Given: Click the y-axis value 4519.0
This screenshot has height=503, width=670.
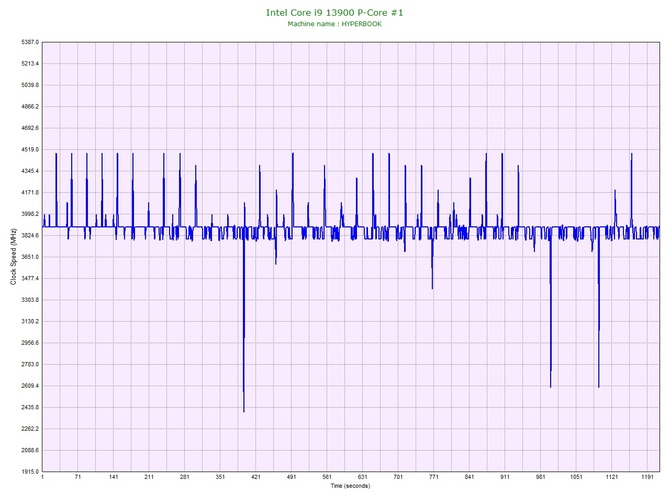Looking at the screenshot, I should point(30,150).
